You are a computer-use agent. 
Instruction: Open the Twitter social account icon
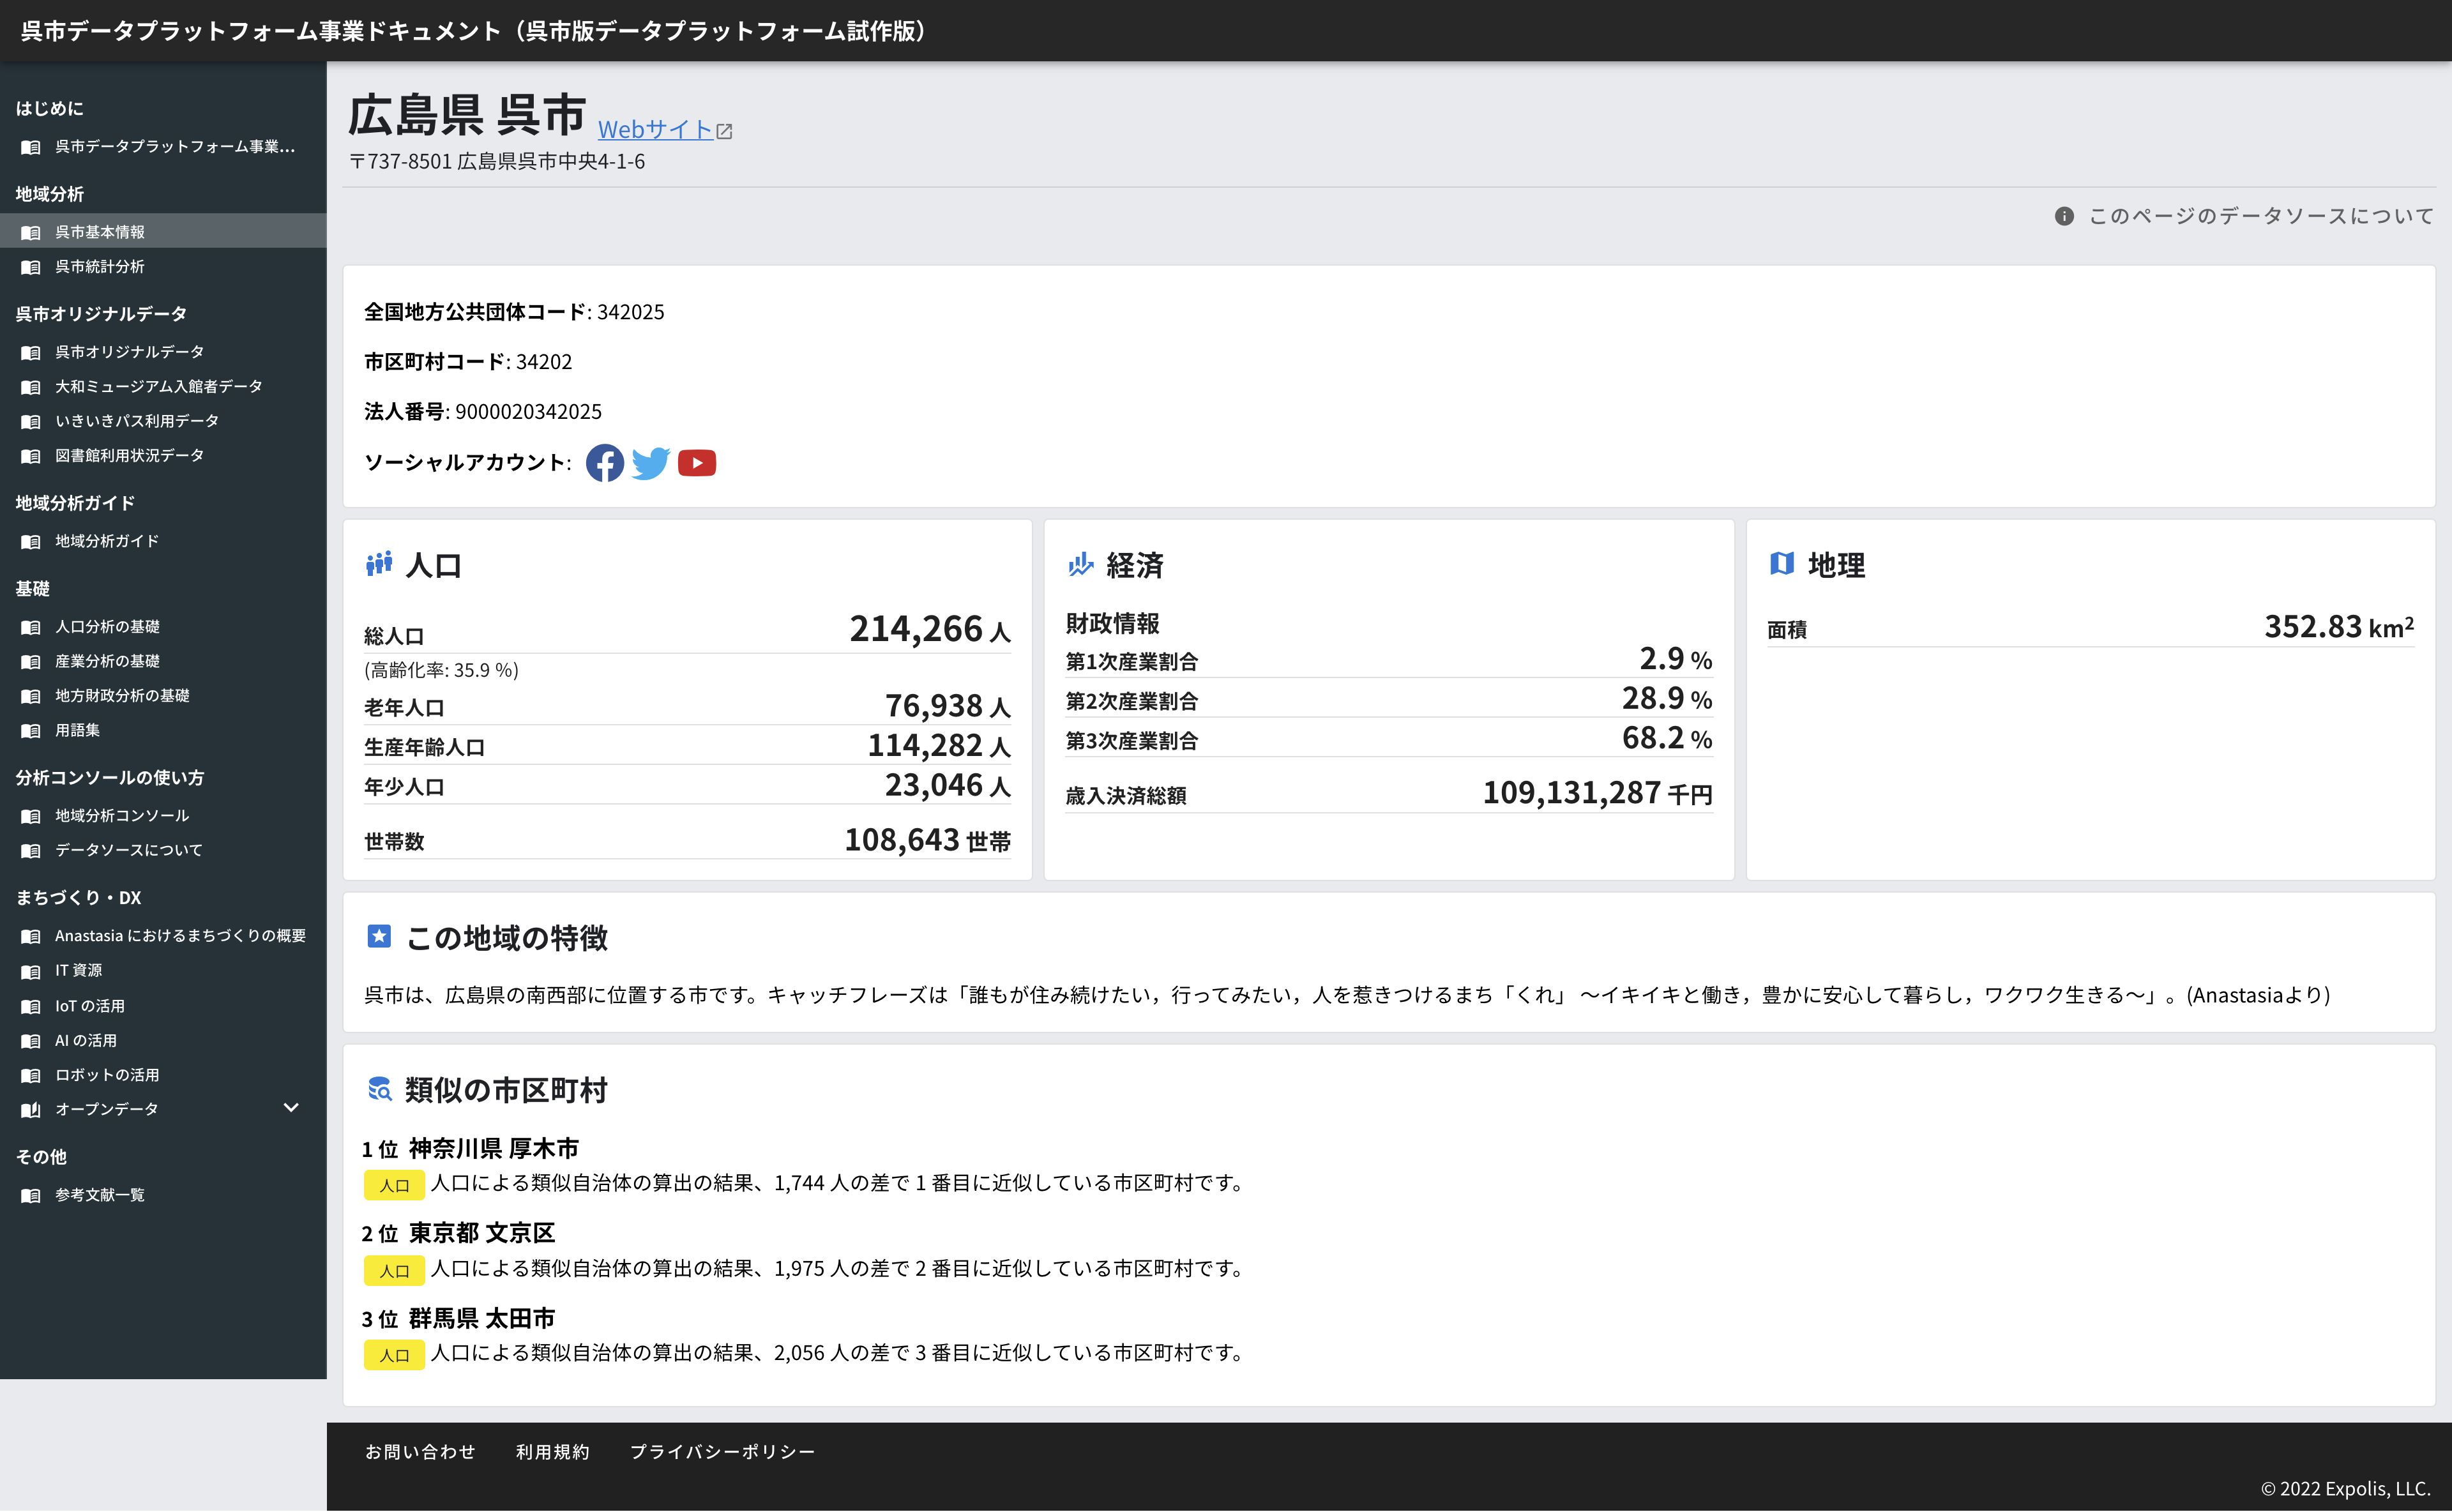650,463
